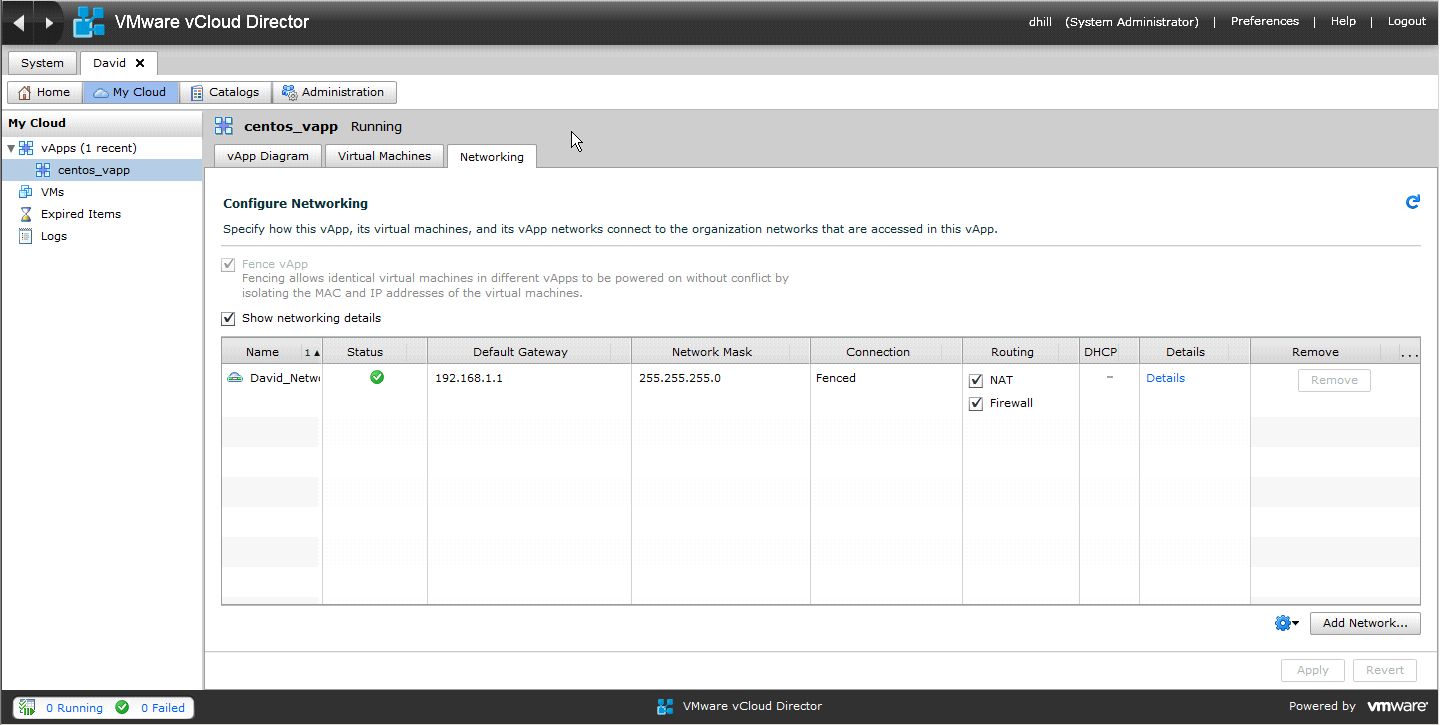The height and width of the screenshot is (725, 1440).
Task: Open Catalogs section
Action: click(x=225, y=92)
